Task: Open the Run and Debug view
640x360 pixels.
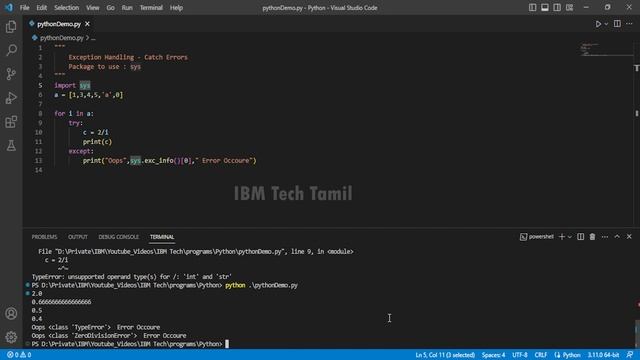Action: click(x=11, y=98)
